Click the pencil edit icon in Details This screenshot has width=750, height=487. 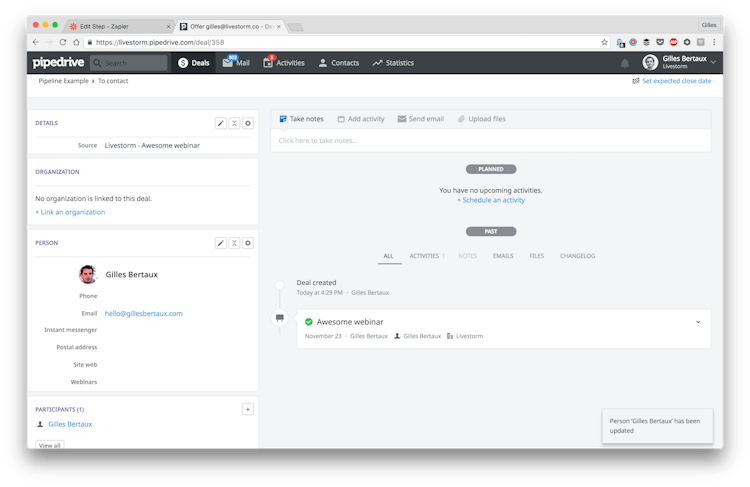(221, 123)
